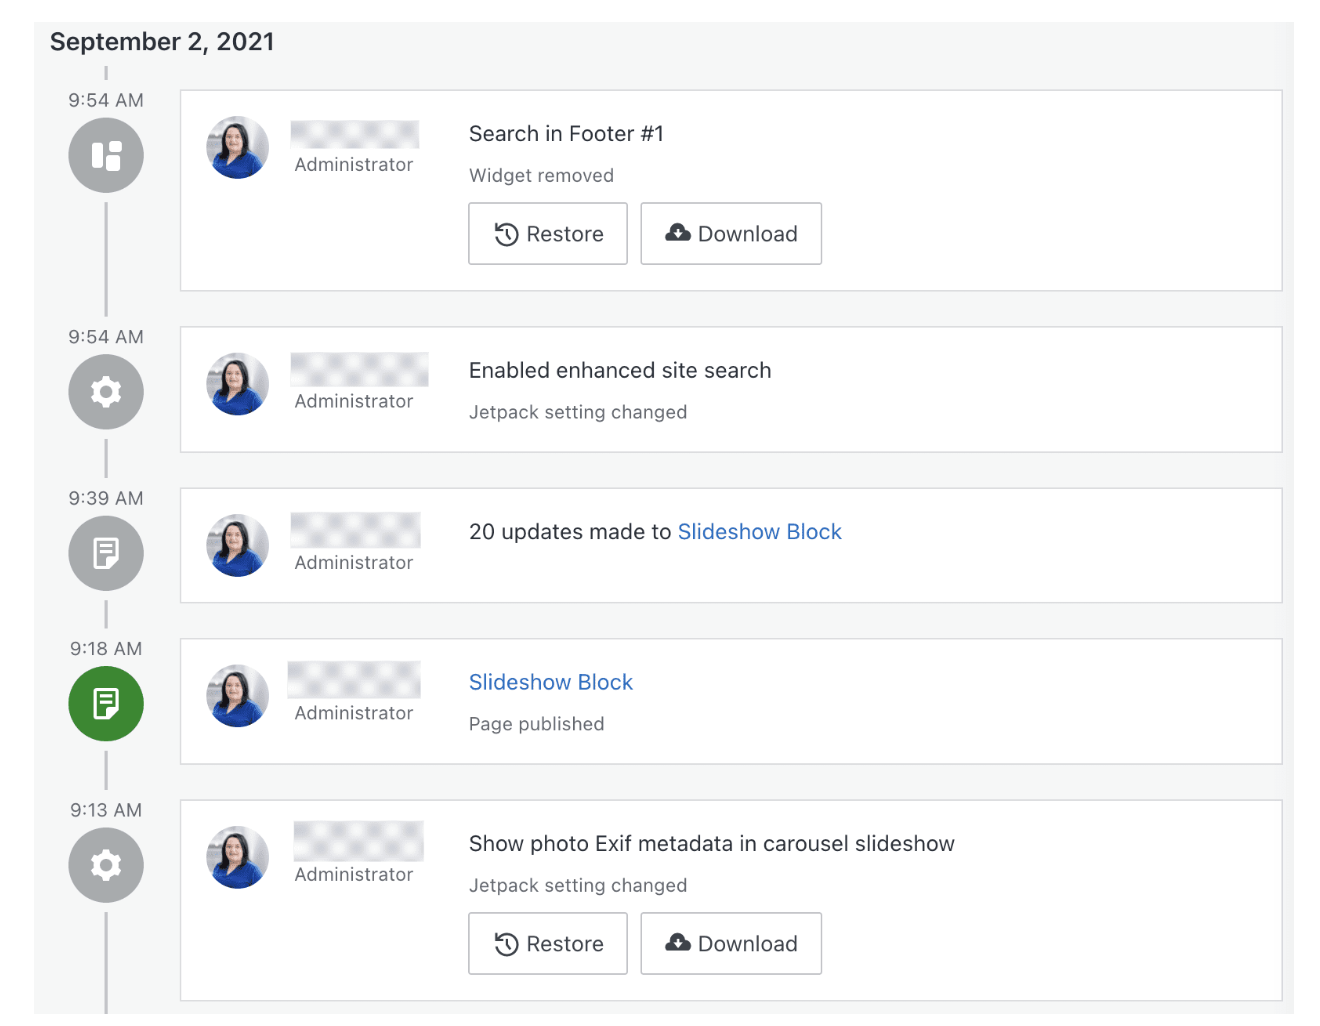The width and height of the screenshot is (1320, 1026).
Task: Click the 9:54 AM timestamp of the widget removal
Action: coord(106,100)
